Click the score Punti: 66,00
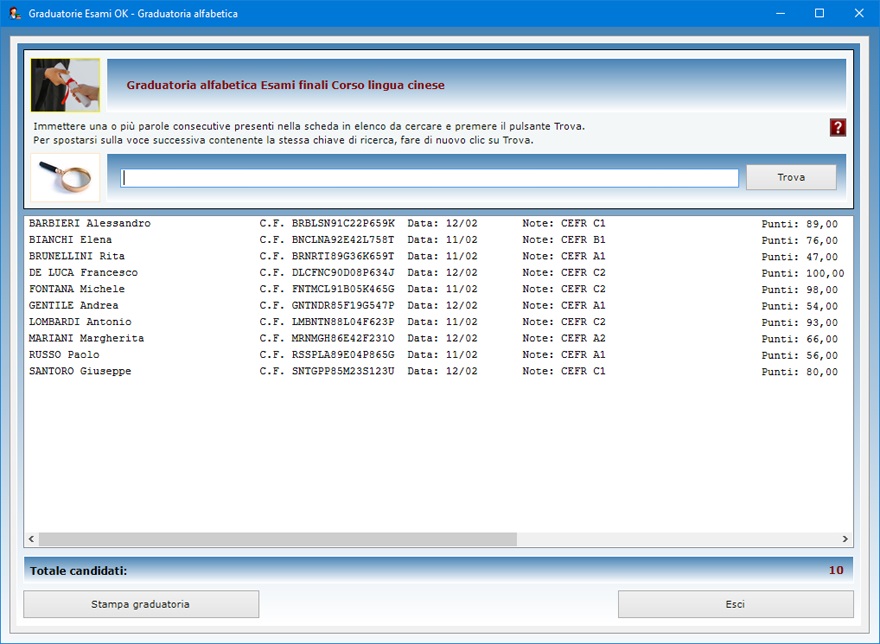 click(x=800, y=339)
